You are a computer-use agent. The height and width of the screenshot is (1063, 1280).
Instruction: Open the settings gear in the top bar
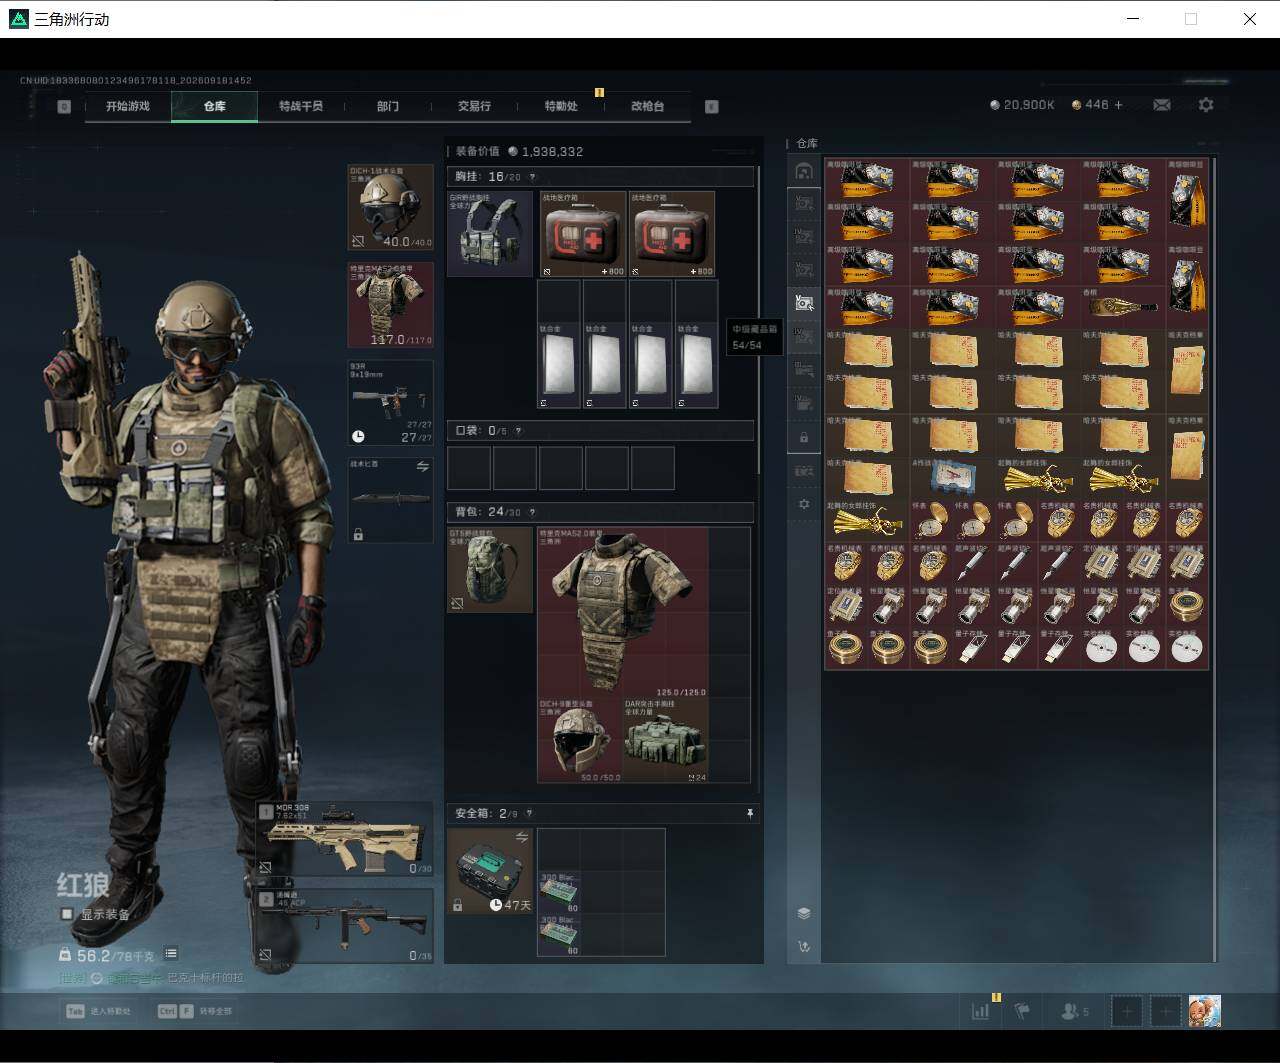(1206, 105)
